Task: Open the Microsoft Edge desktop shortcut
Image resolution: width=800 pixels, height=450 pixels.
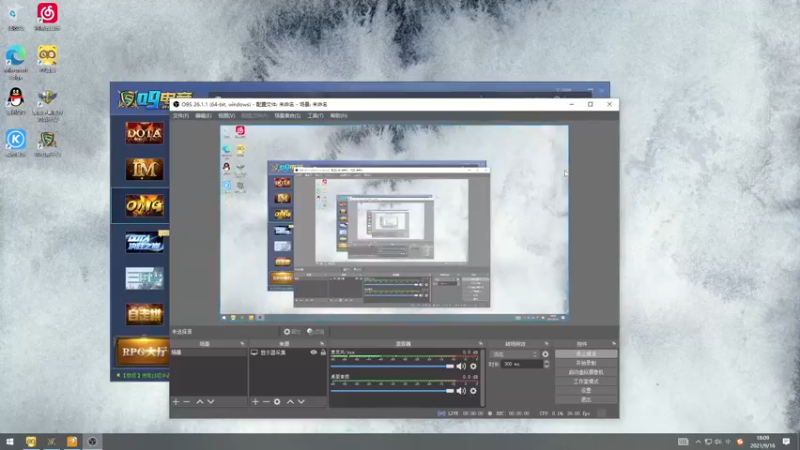Action: (x=16, y=62)
